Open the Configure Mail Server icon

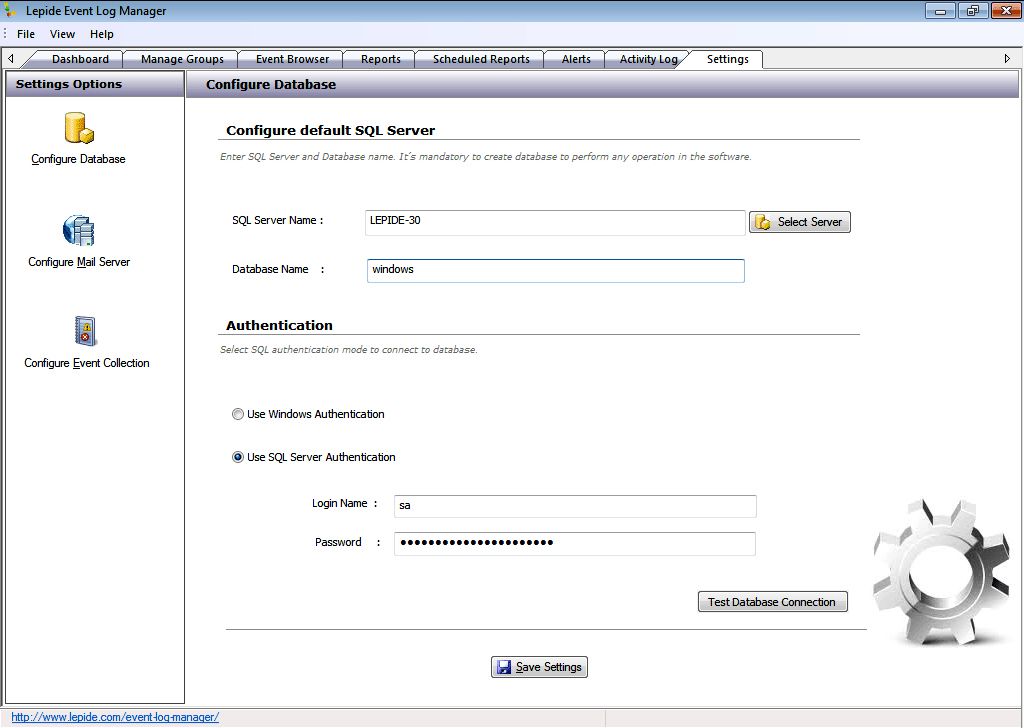pyautogui.click(x=79, y=230)
